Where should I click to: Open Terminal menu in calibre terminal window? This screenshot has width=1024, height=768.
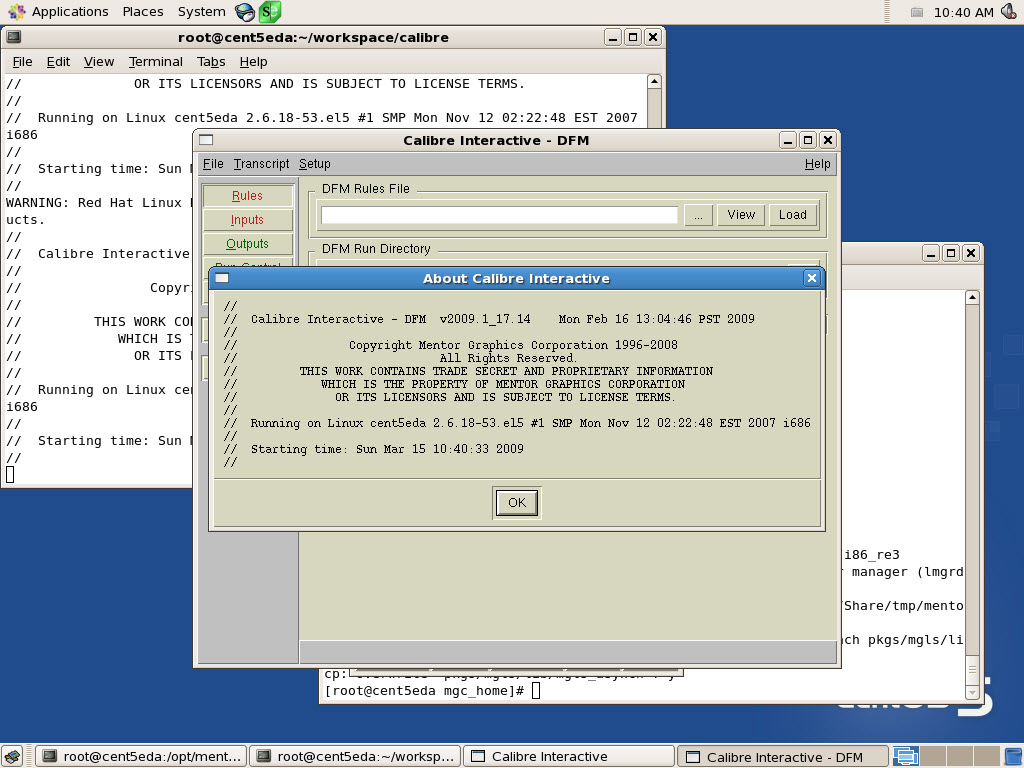[155, 61]
